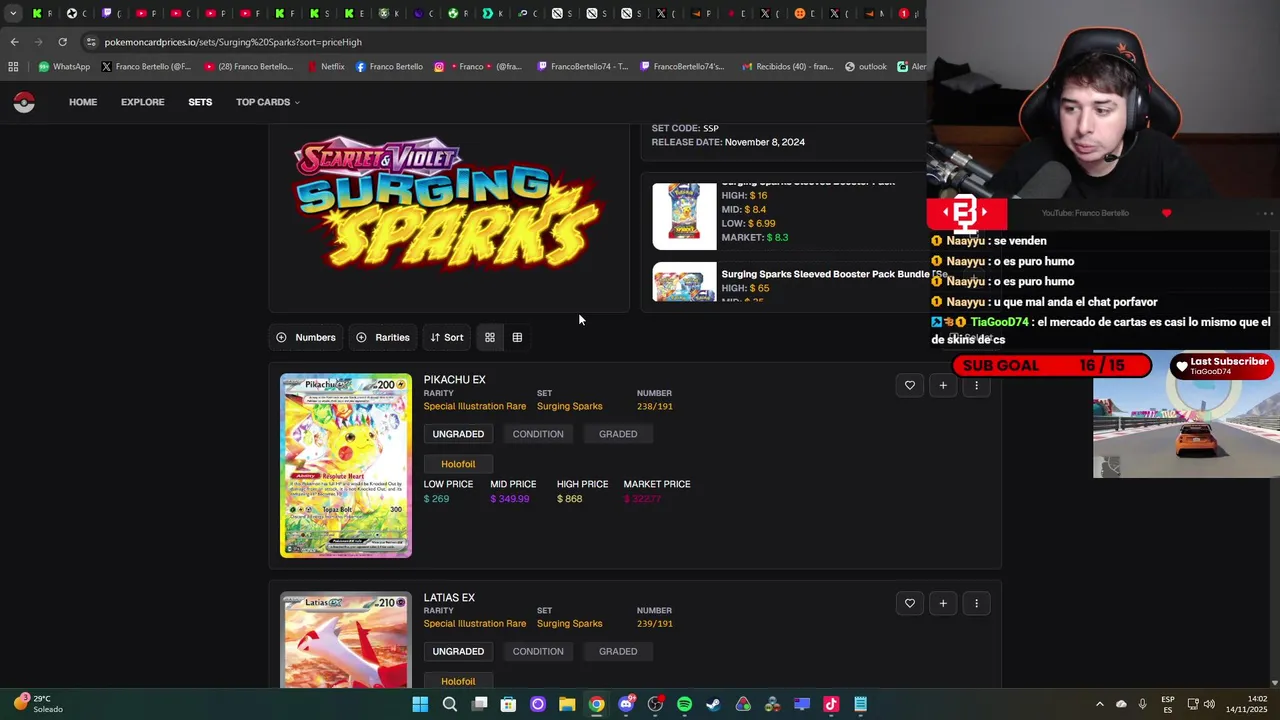Viewport: 1280px width, 720px height.
Task: Open the Netflix bookmark
Action: (325, 67)
